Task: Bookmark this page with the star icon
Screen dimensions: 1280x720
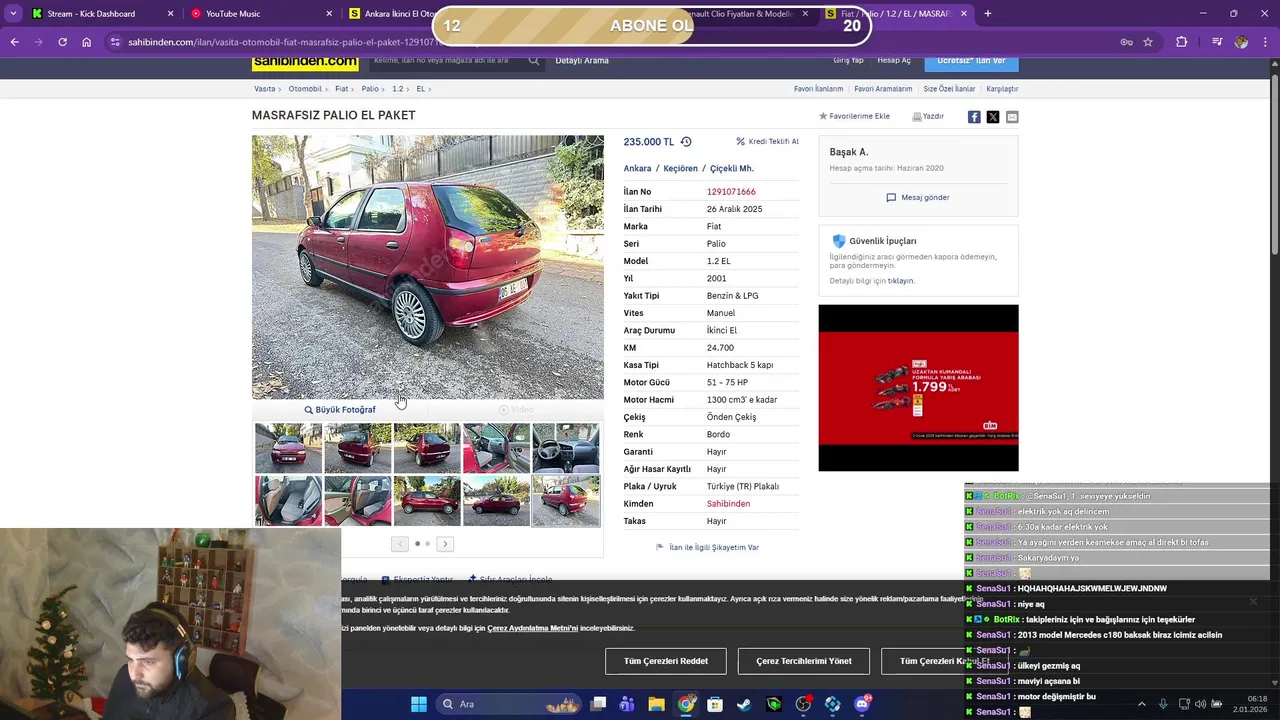Action: coord(1148,42)
